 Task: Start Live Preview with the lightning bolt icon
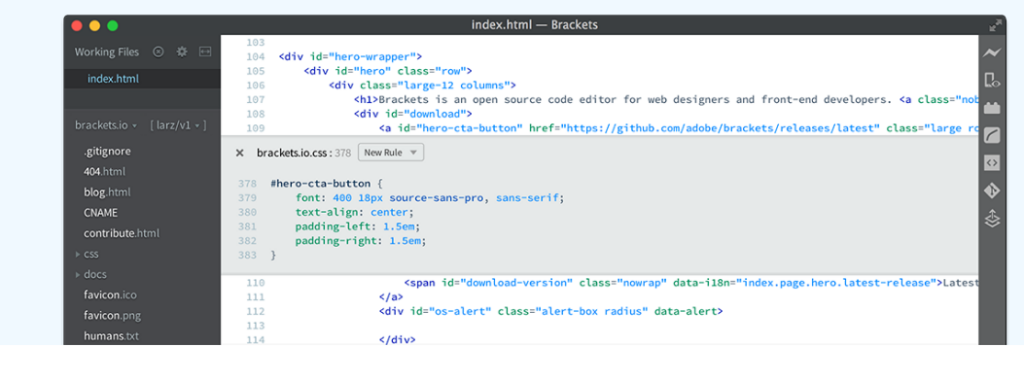click(992, 53)
